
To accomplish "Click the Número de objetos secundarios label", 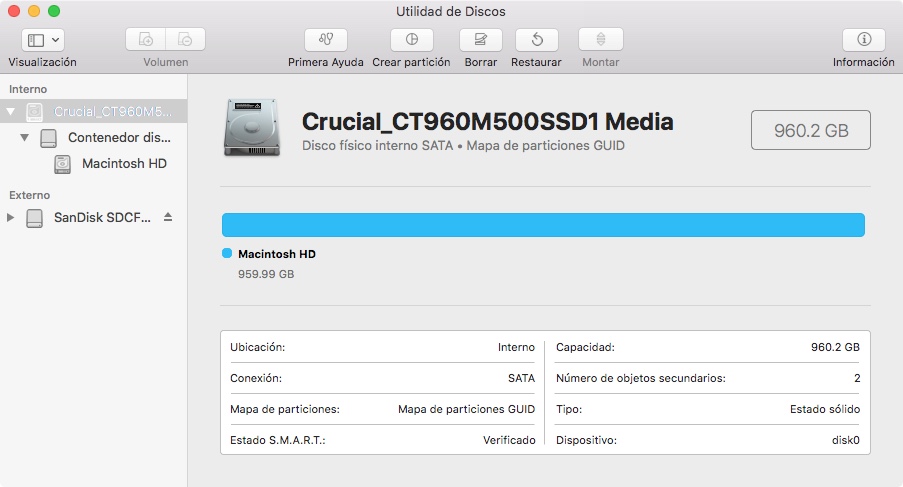I will pyautogui.click(x=641, y=378).
